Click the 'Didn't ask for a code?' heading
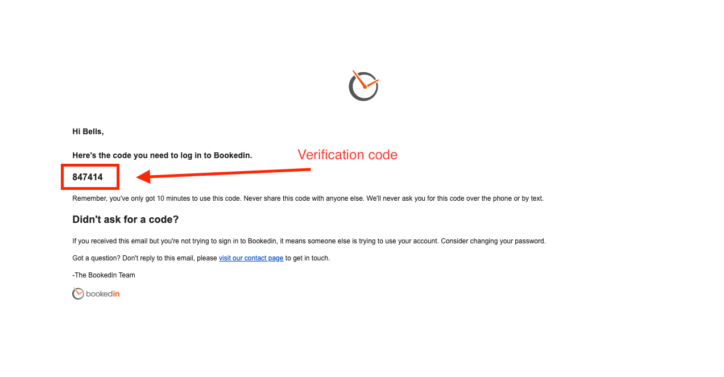 point(125,219)
